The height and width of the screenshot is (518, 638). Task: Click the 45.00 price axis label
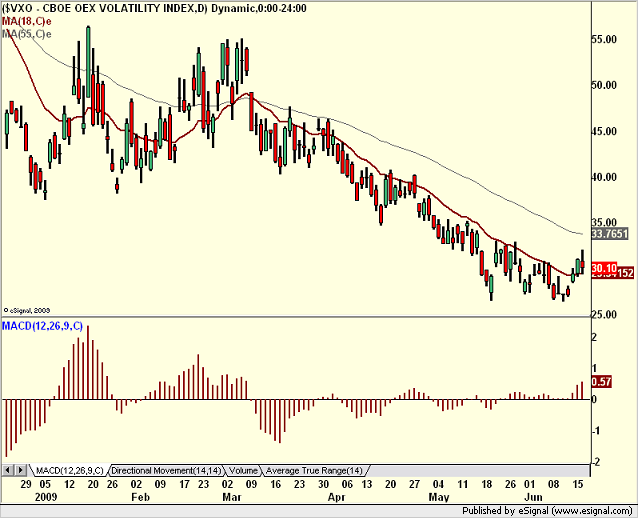(603, 131)
